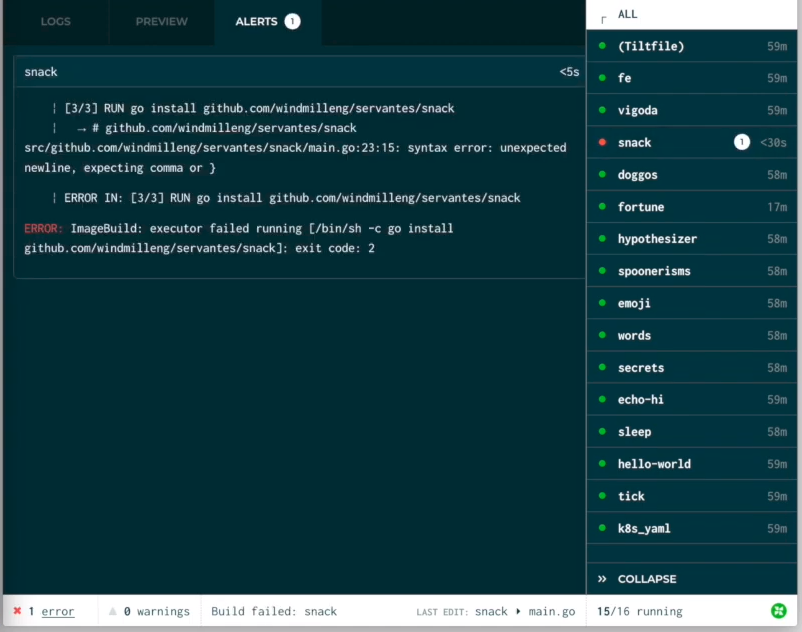Click the green status dot for sleep

603,431
